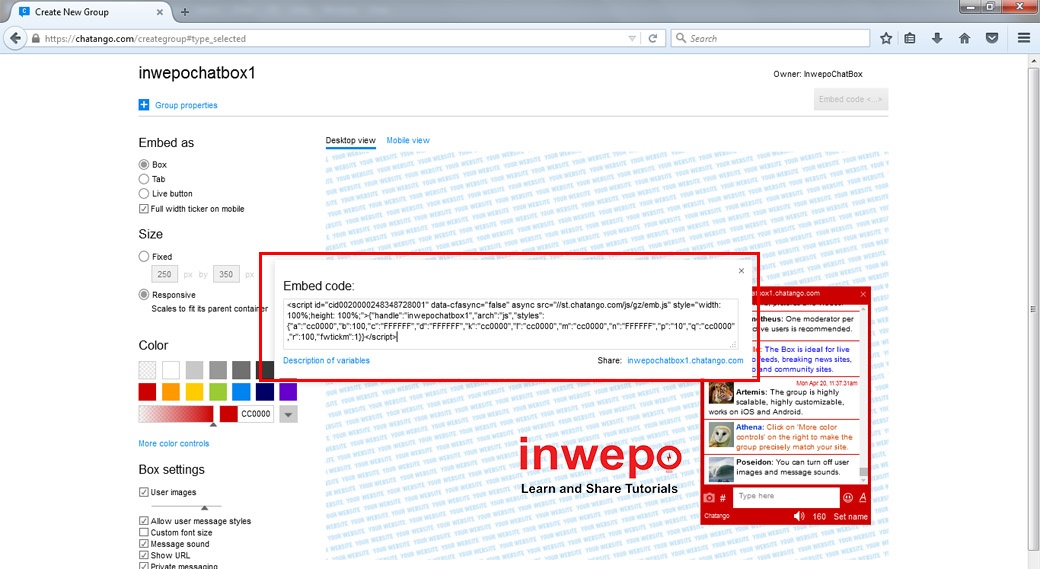Pick the light blue color swatch
Image resolution: width=1040 pixels, height=569 pixels.
click(241, 392)
